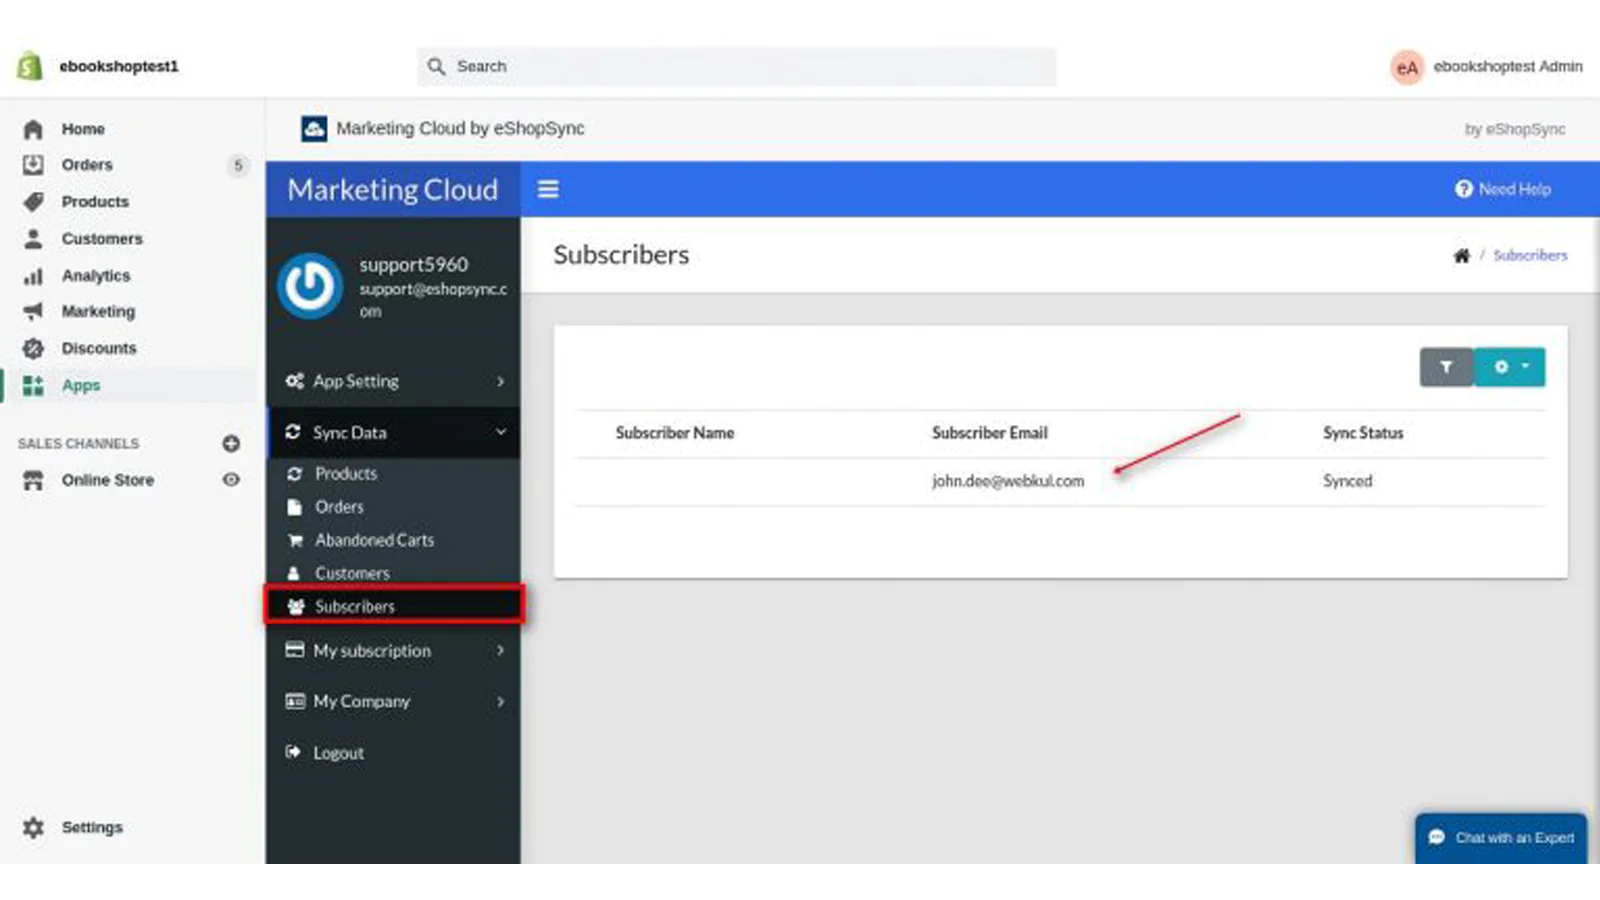Open the gear settings dropdown button
The height and width of the screenshot is (900, 1600).
point(1510,367)
